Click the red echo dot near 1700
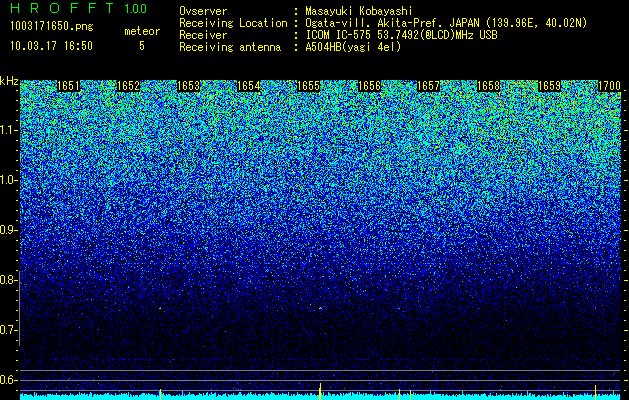This screenshot has width=629, height=400. click(x=596, y=308)
